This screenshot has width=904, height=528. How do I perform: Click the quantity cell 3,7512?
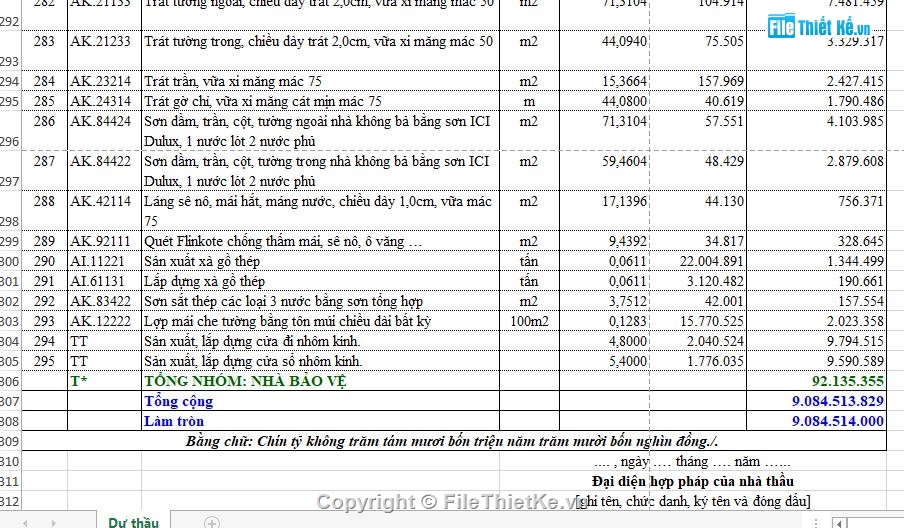tap(604, 301)
